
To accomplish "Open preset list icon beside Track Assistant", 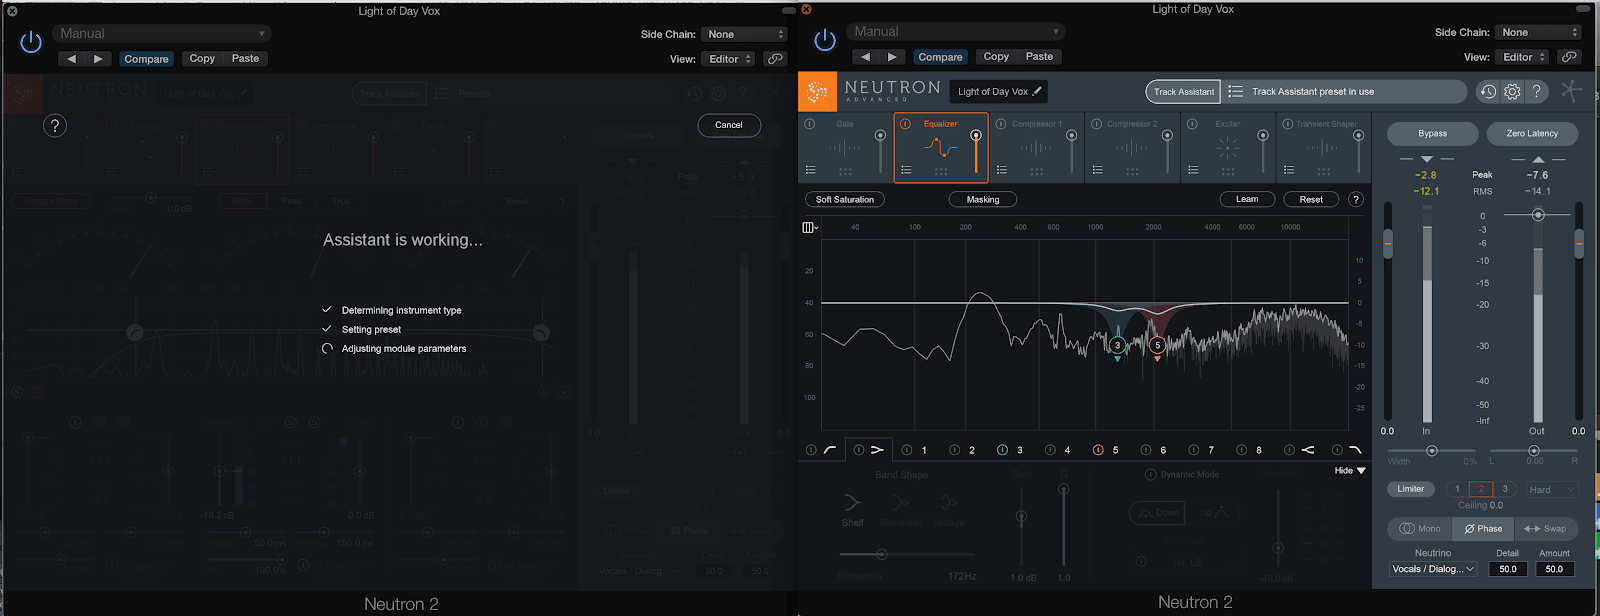I will point(1235,91).
